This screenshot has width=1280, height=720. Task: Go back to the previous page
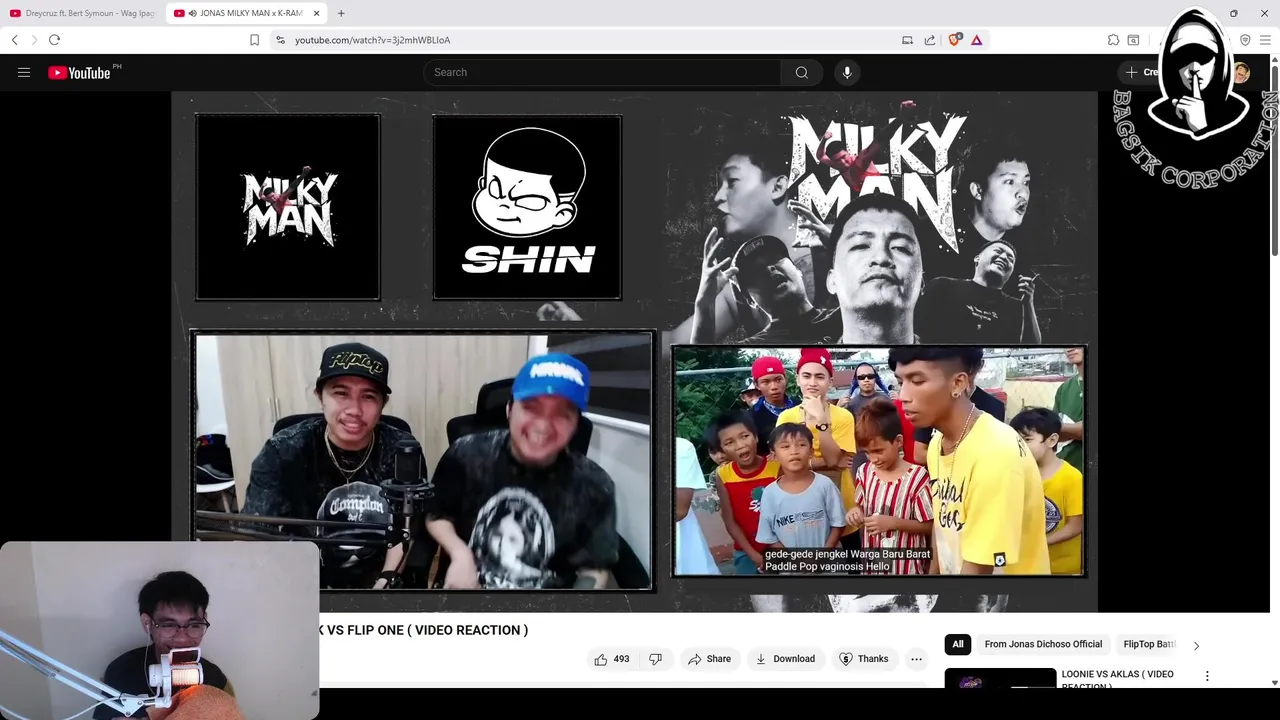14,40
